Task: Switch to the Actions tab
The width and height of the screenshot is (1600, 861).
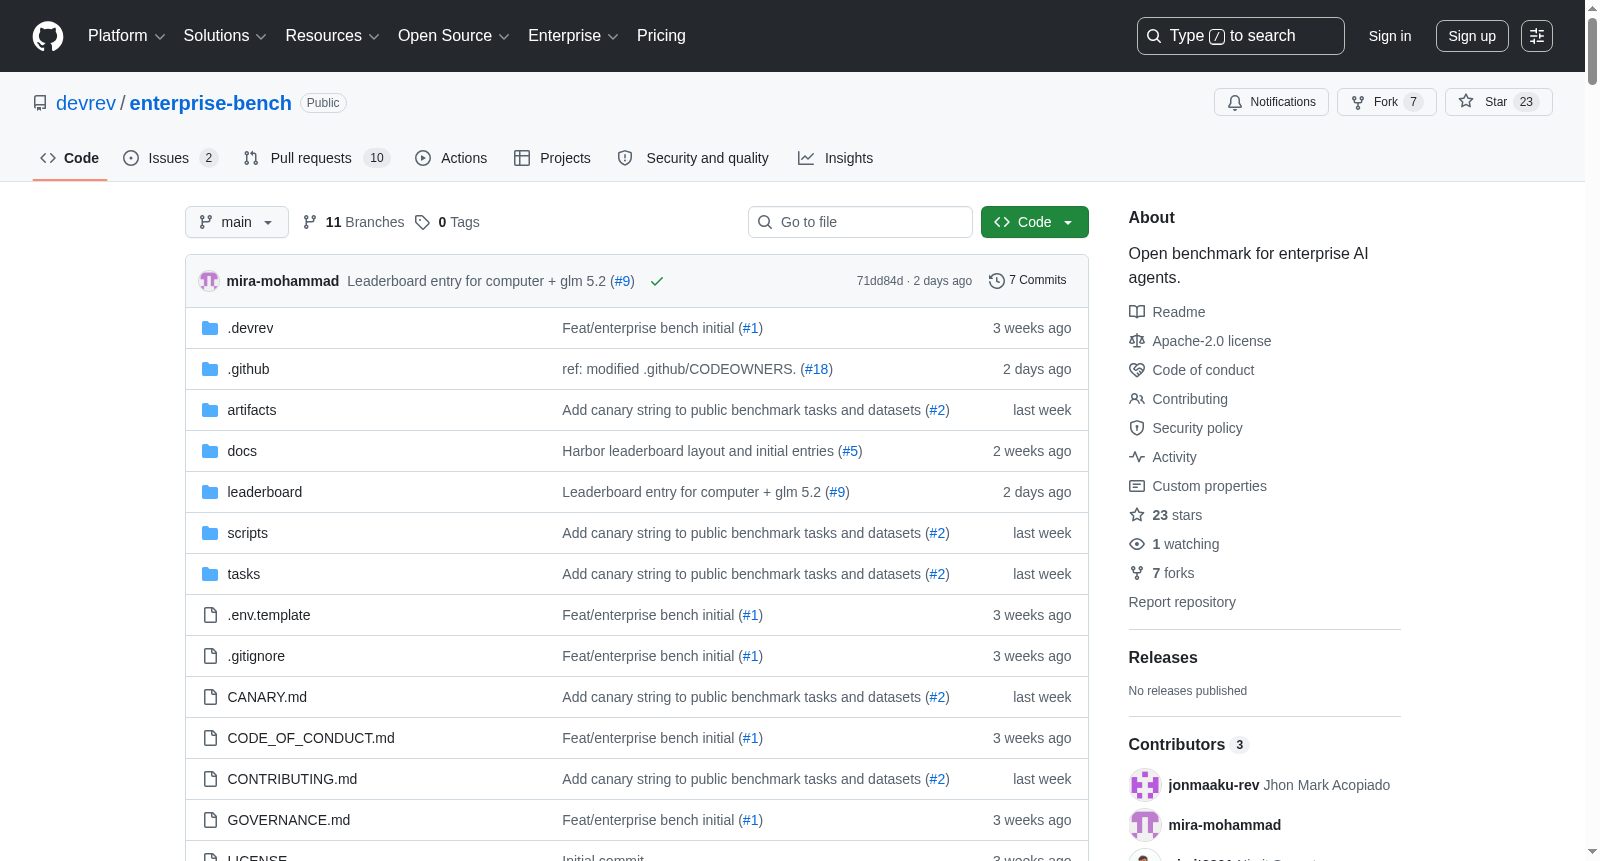Action: [x=451, y=158]
